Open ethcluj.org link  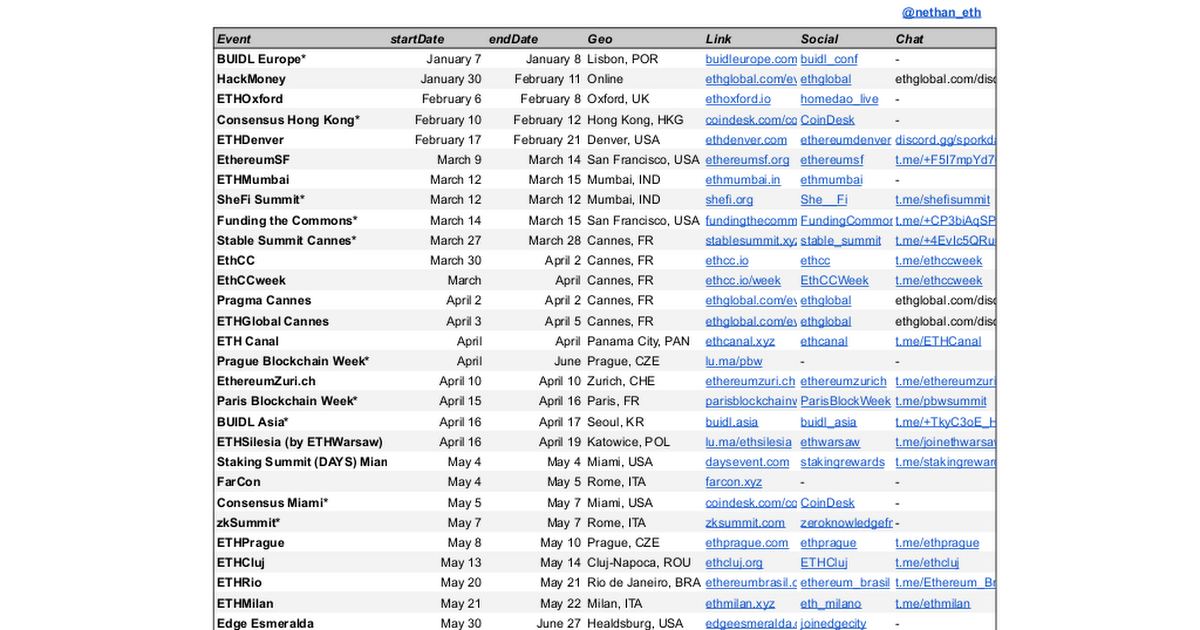734,563
